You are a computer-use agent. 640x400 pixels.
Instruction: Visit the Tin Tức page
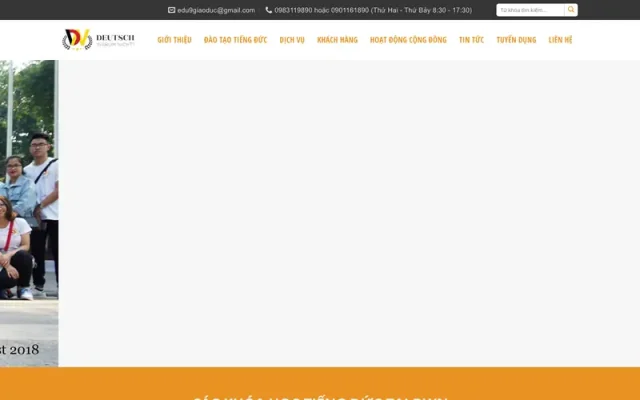(x=471, y=40)
